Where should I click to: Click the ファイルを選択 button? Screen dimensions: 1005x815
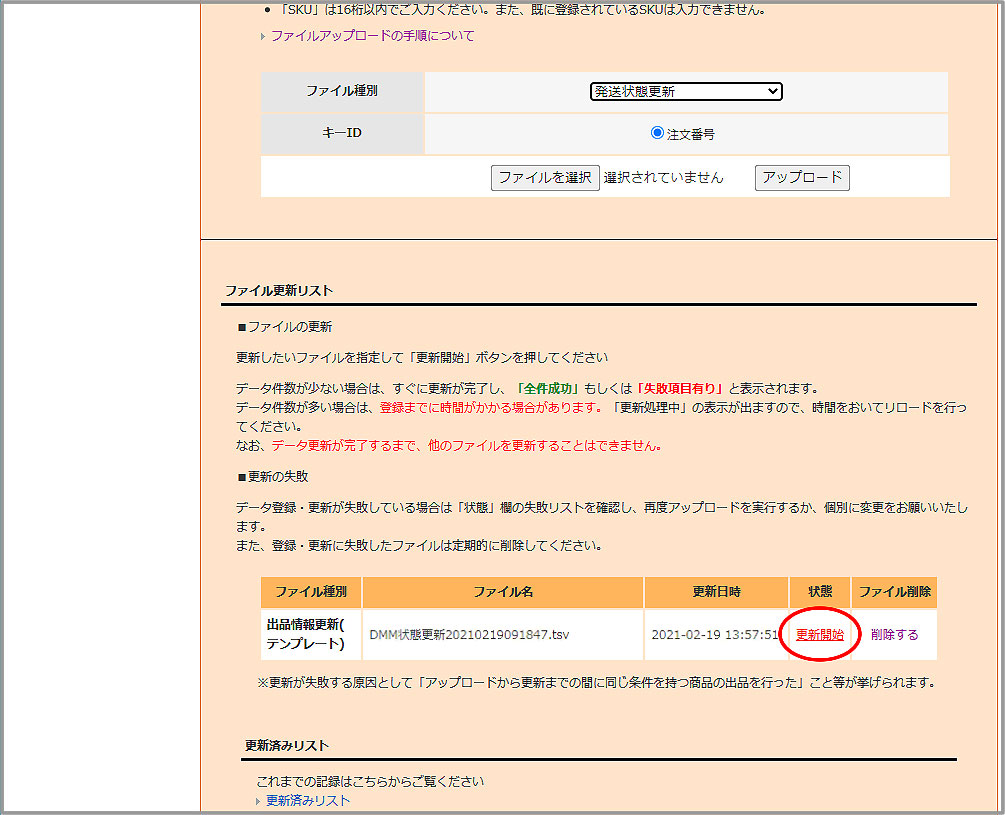tap(545, 177)
